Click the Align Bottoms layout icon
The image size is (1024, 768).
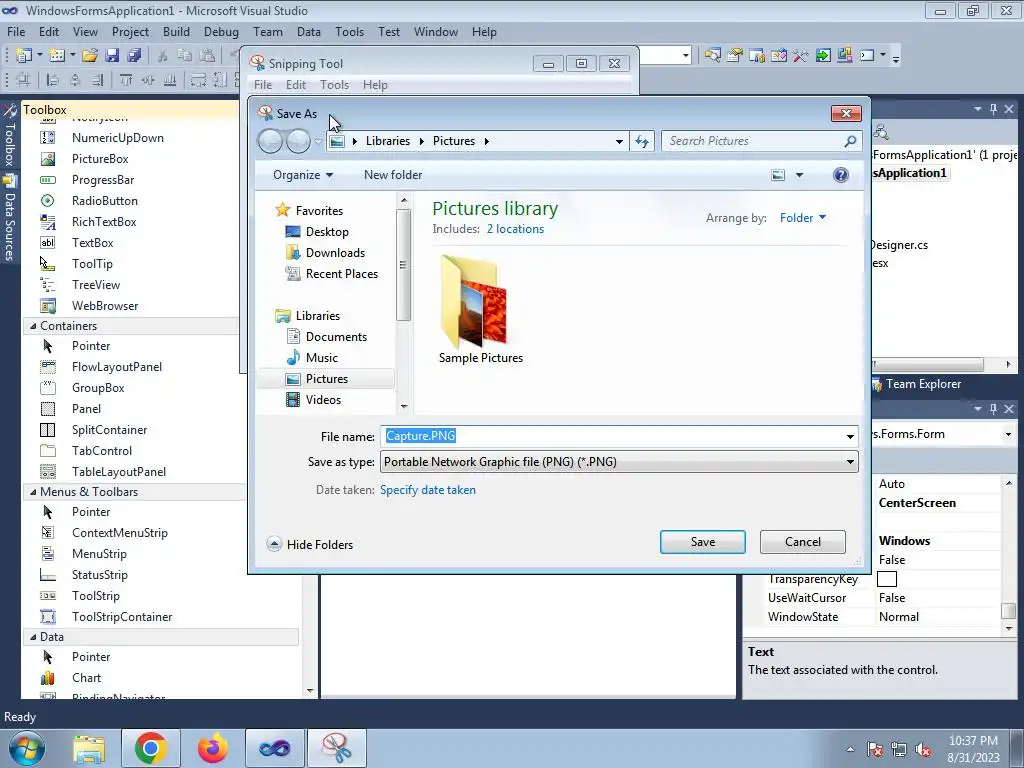pos(170,80)
